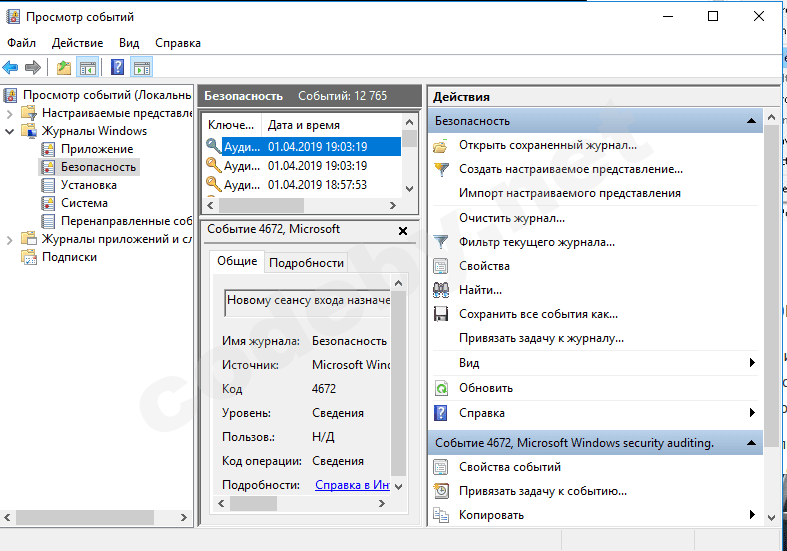Screen dimensions: 787x551
Task: Click the Свойства log properties icon
Action: tap(441, 266)
